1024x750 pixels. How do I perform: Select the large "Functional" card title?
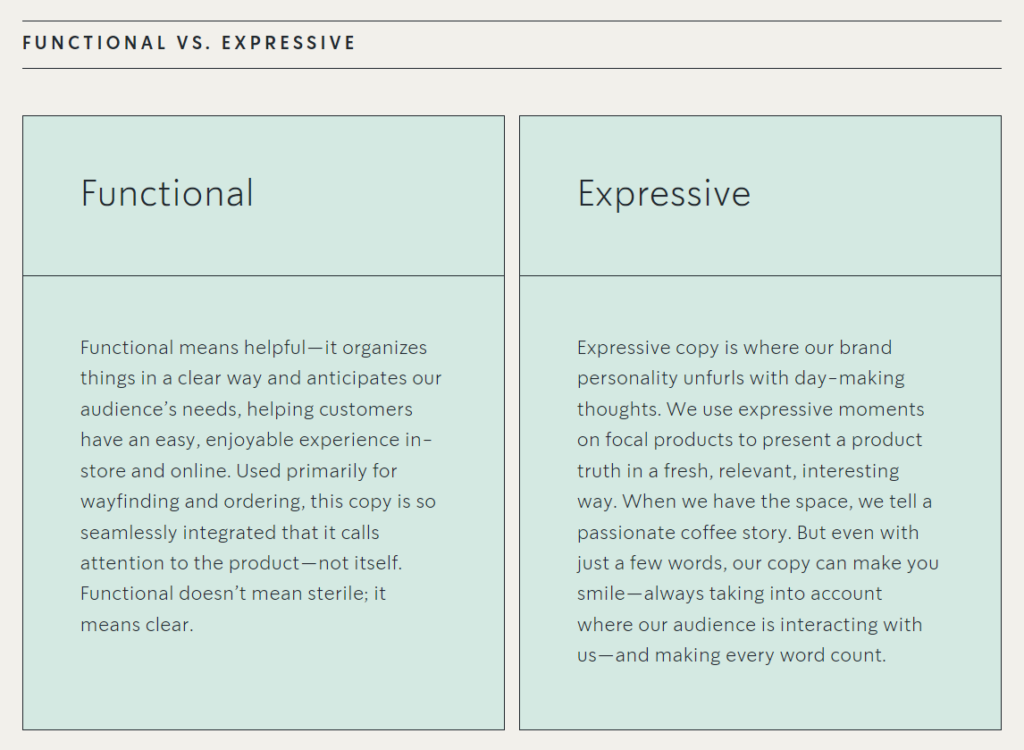pyautogui.click(x=167, y=193)
